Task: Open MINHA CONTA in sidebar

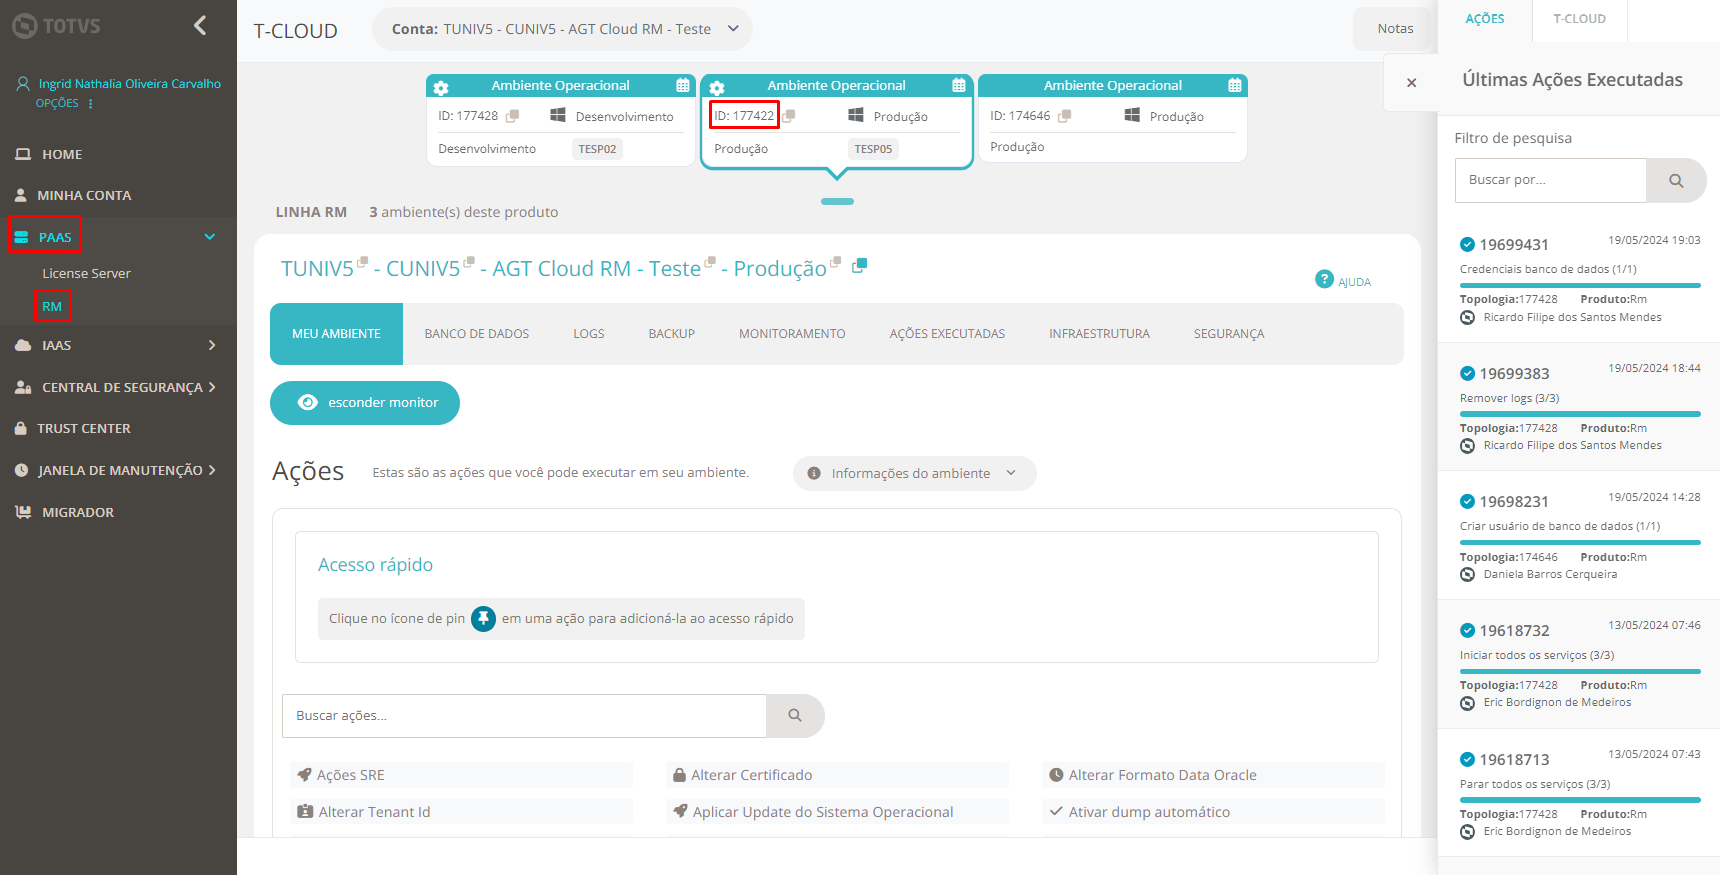Action: [84, 195]
